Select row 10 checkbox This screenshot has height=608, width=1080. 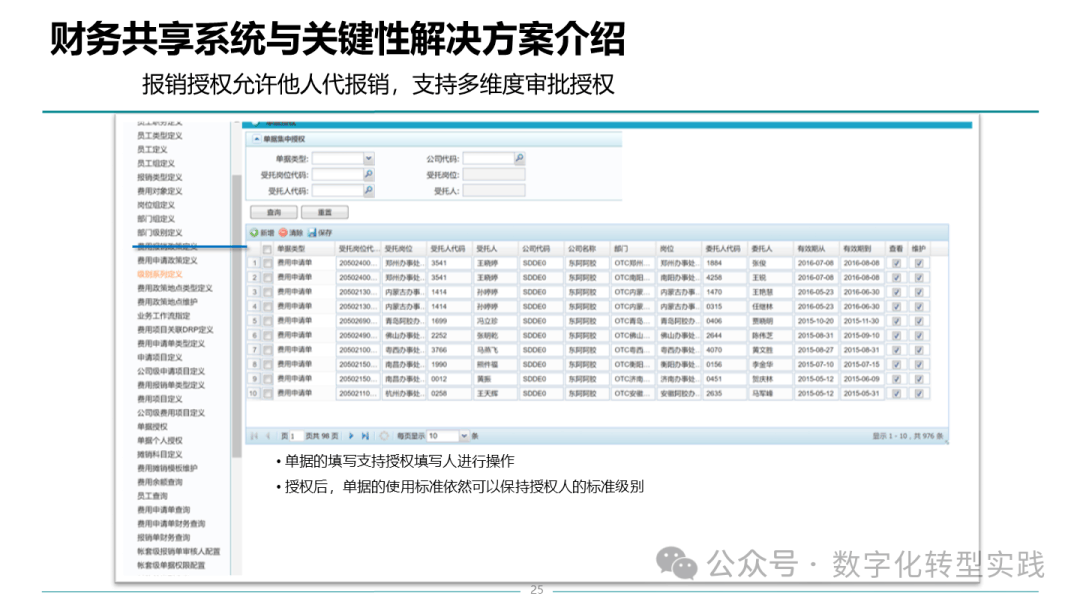point(267,394)
